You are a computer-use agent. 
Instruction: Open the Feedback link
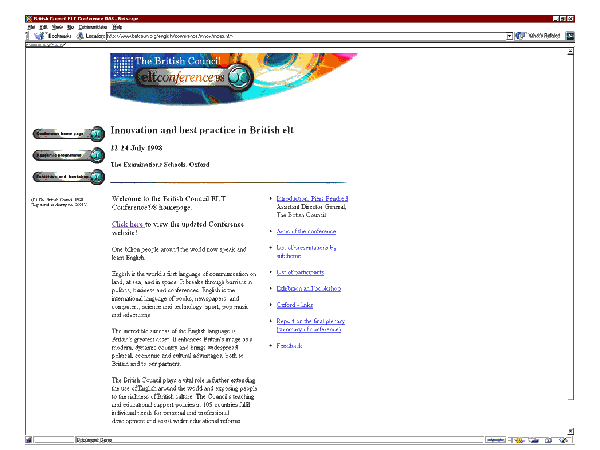coord(289,346)
